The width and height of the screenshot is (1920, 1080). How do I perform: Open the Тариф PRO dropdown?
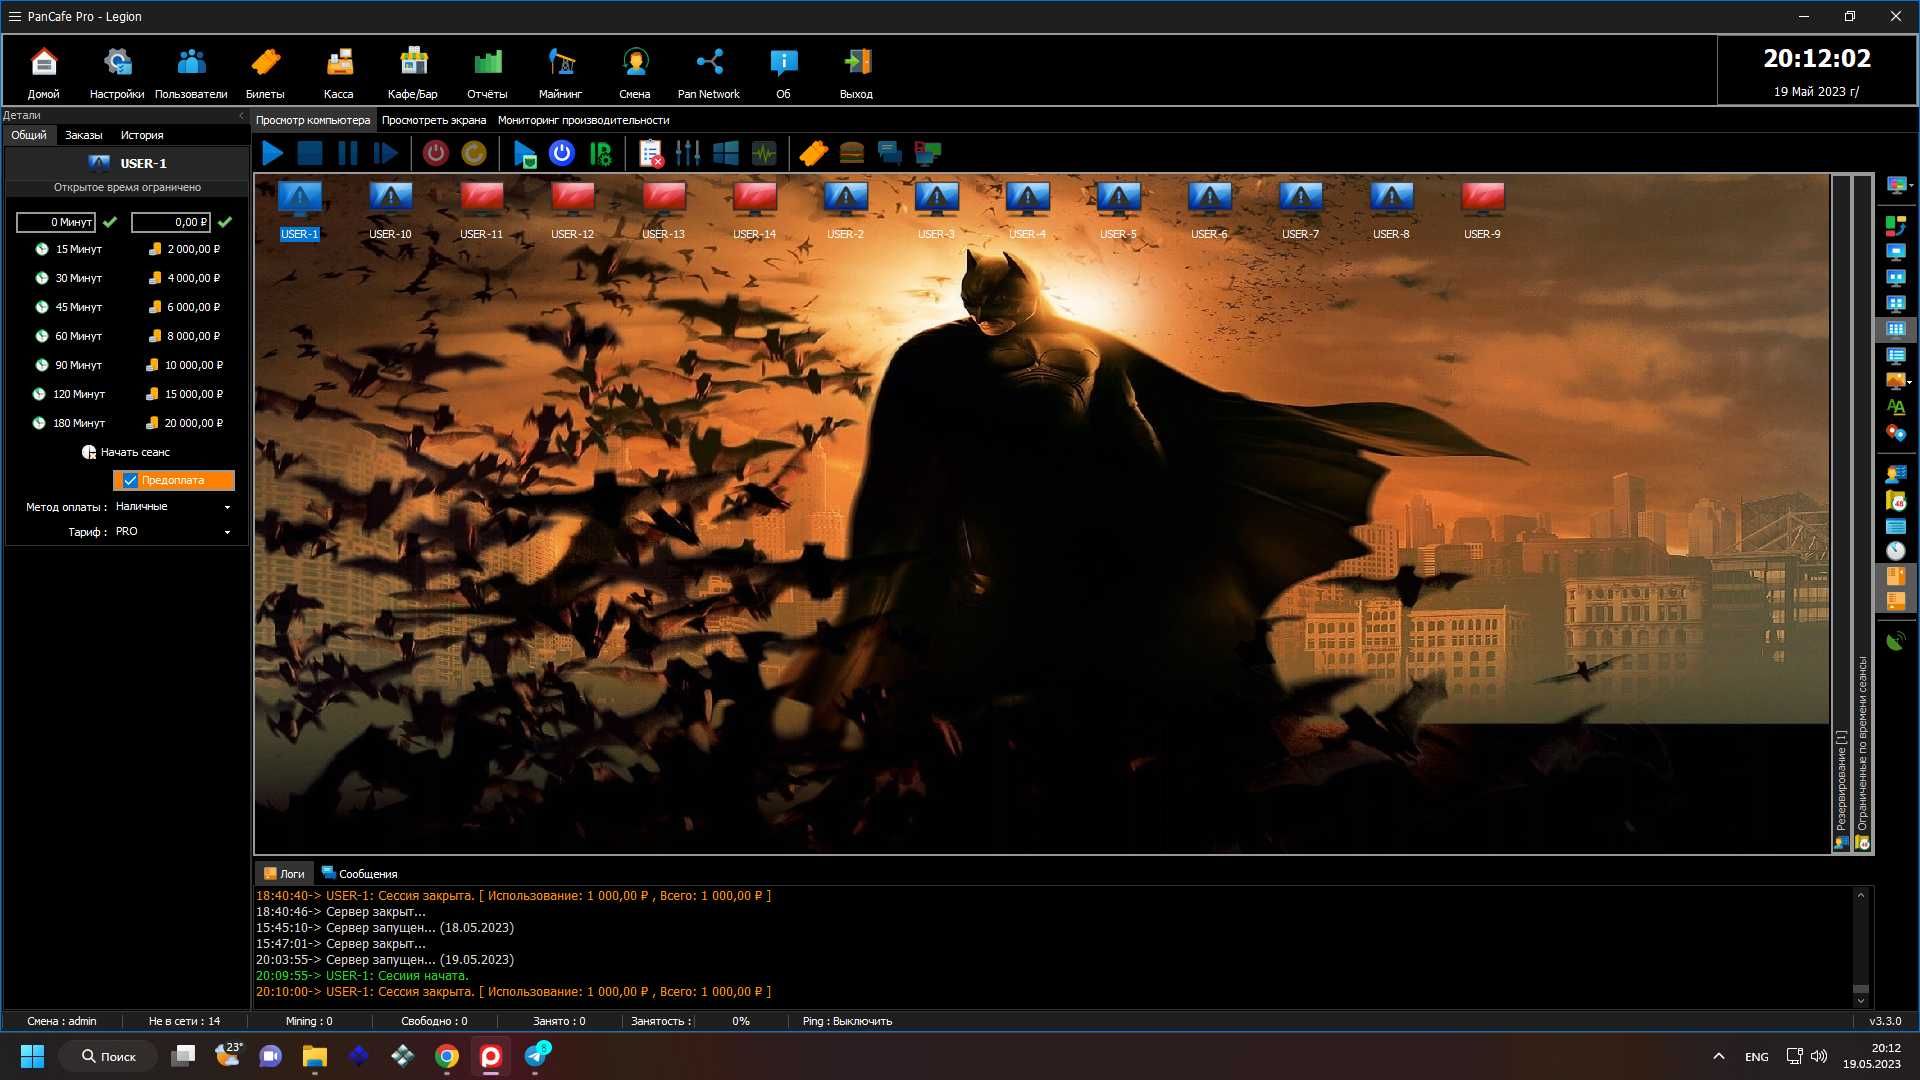[173, 532]
